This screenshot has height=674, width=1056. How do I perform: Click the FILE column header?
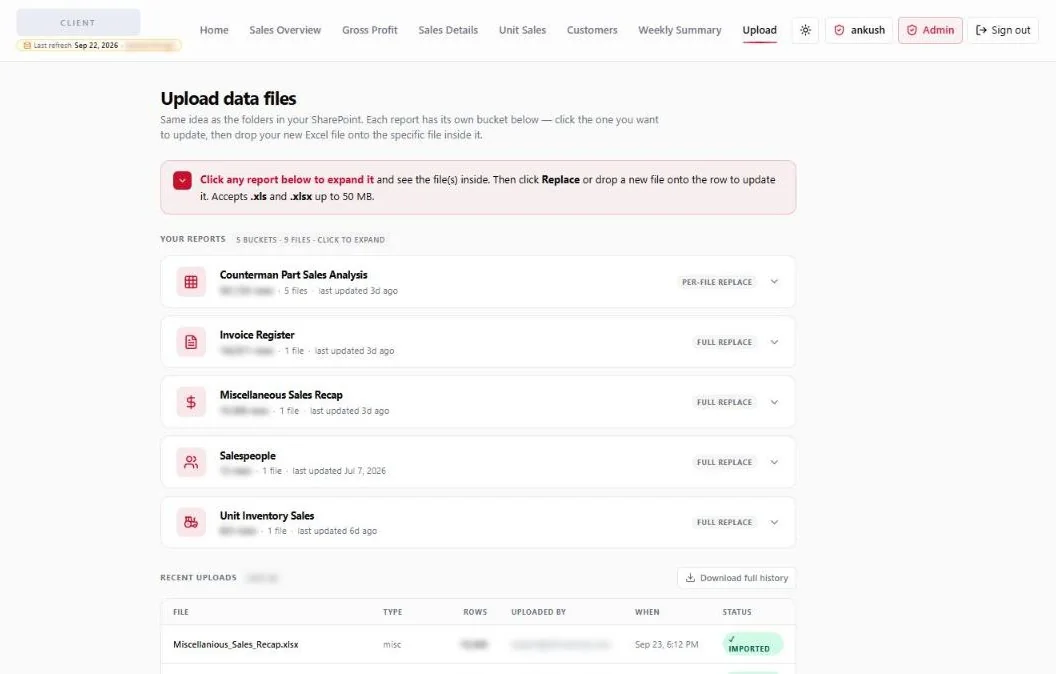[180, 613]
